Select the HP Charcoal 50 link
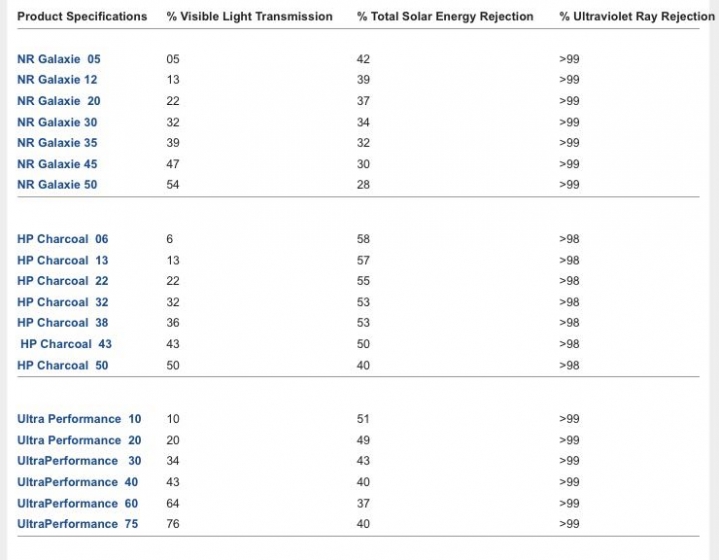The image size is (720, 560). click(63, 365)
